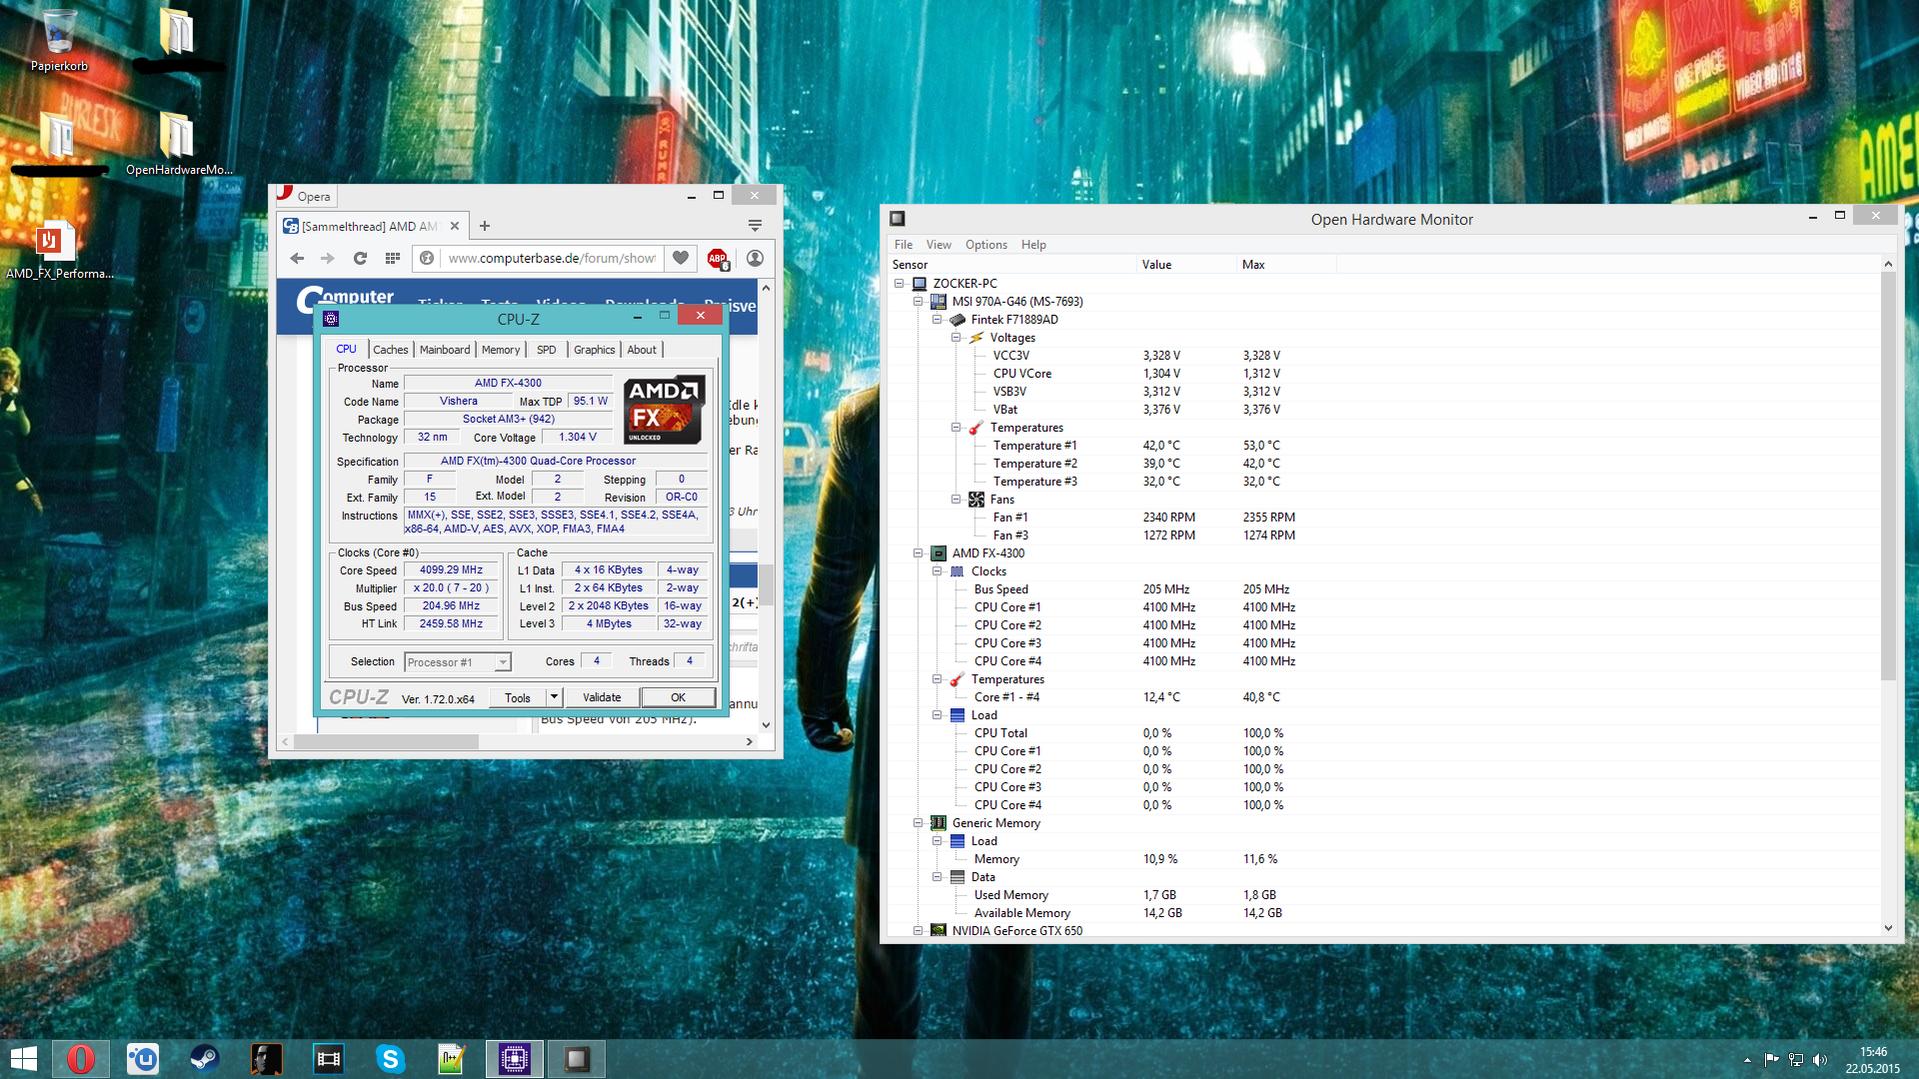Click the OK button in CPU-Z

tap(678, 698)
